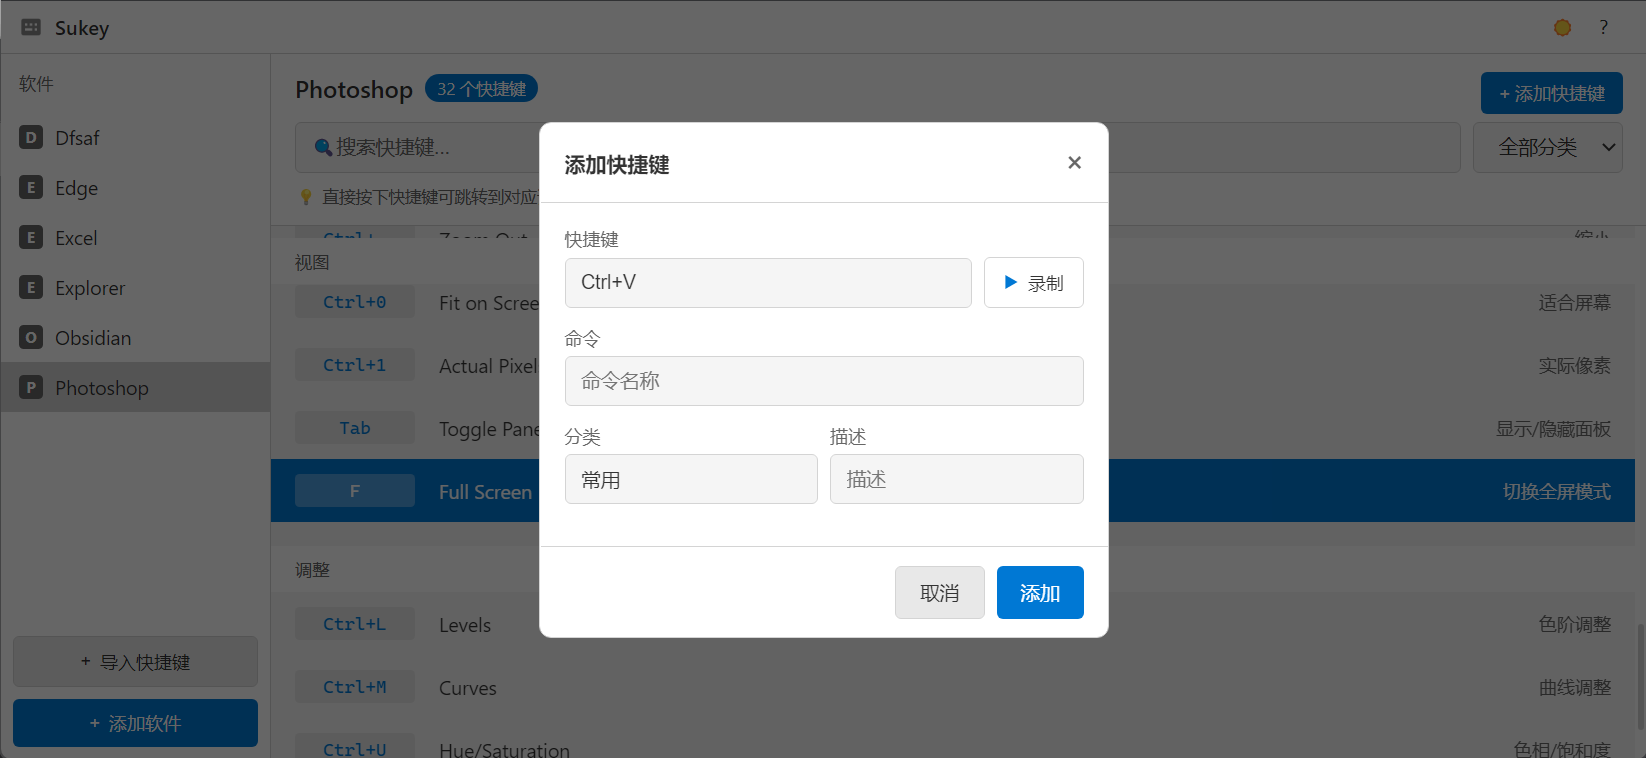Click the 切换全屏模式 description text
1646x758 pixels.
click(1556, 491)
